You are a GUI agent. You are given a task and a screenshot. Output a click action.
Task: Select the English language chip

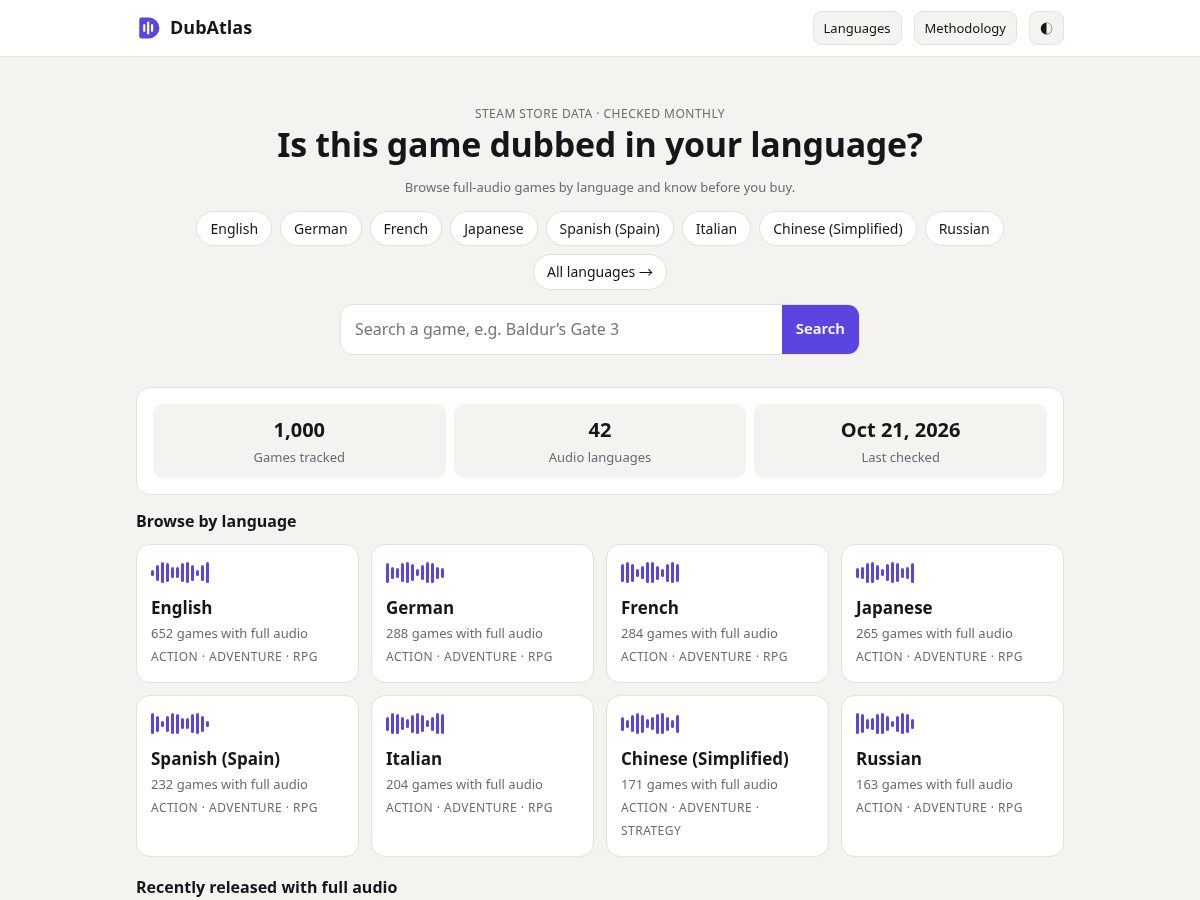tap(234, 229)
